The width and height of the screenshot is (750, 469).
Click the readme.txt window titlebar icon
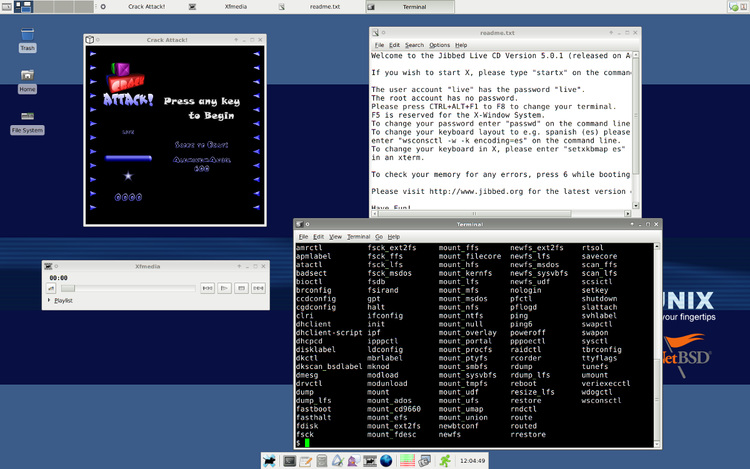(375, 33)
